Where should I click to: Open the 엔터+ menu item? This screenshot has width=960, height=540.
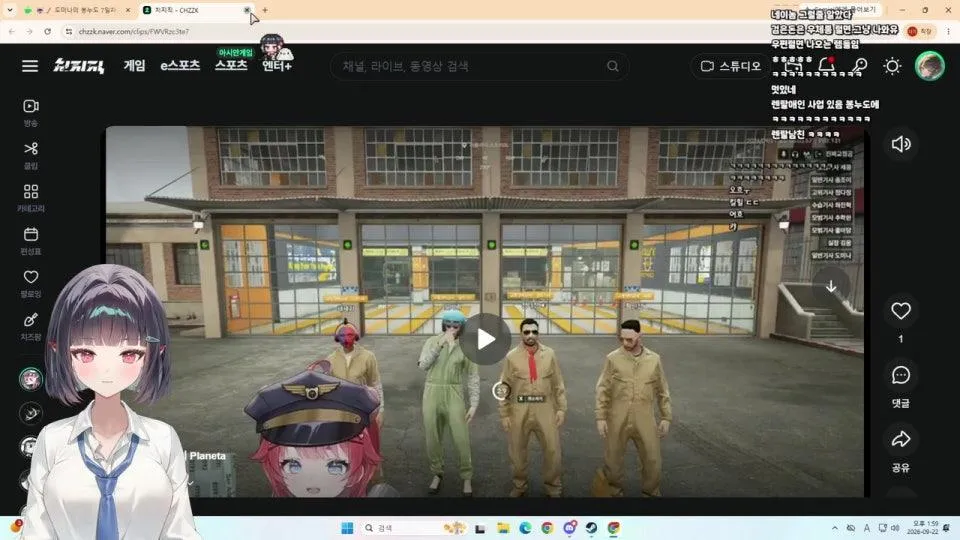coord(277,65)
